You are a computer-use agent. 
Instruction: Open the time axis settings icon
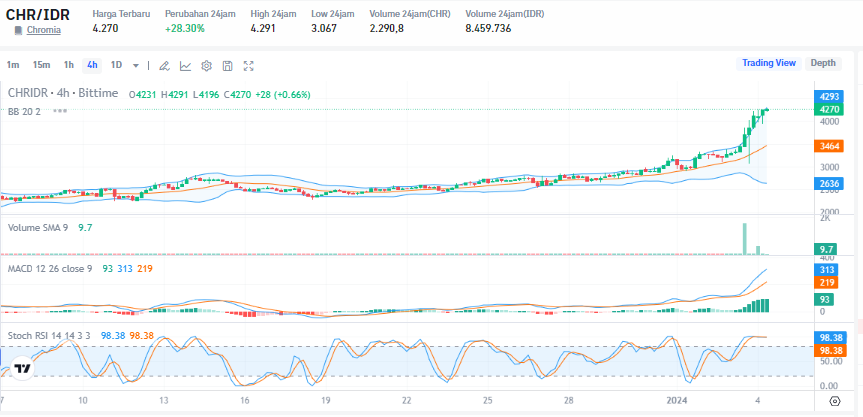pos(835,401)
